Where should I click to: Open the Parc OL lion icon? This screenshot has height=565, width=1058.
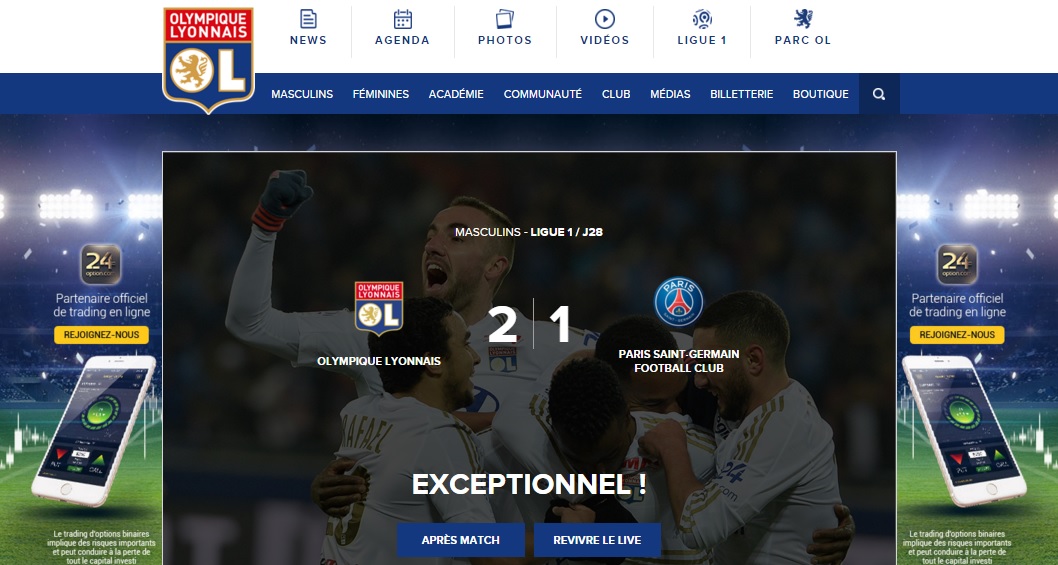(x=803, y=19)
